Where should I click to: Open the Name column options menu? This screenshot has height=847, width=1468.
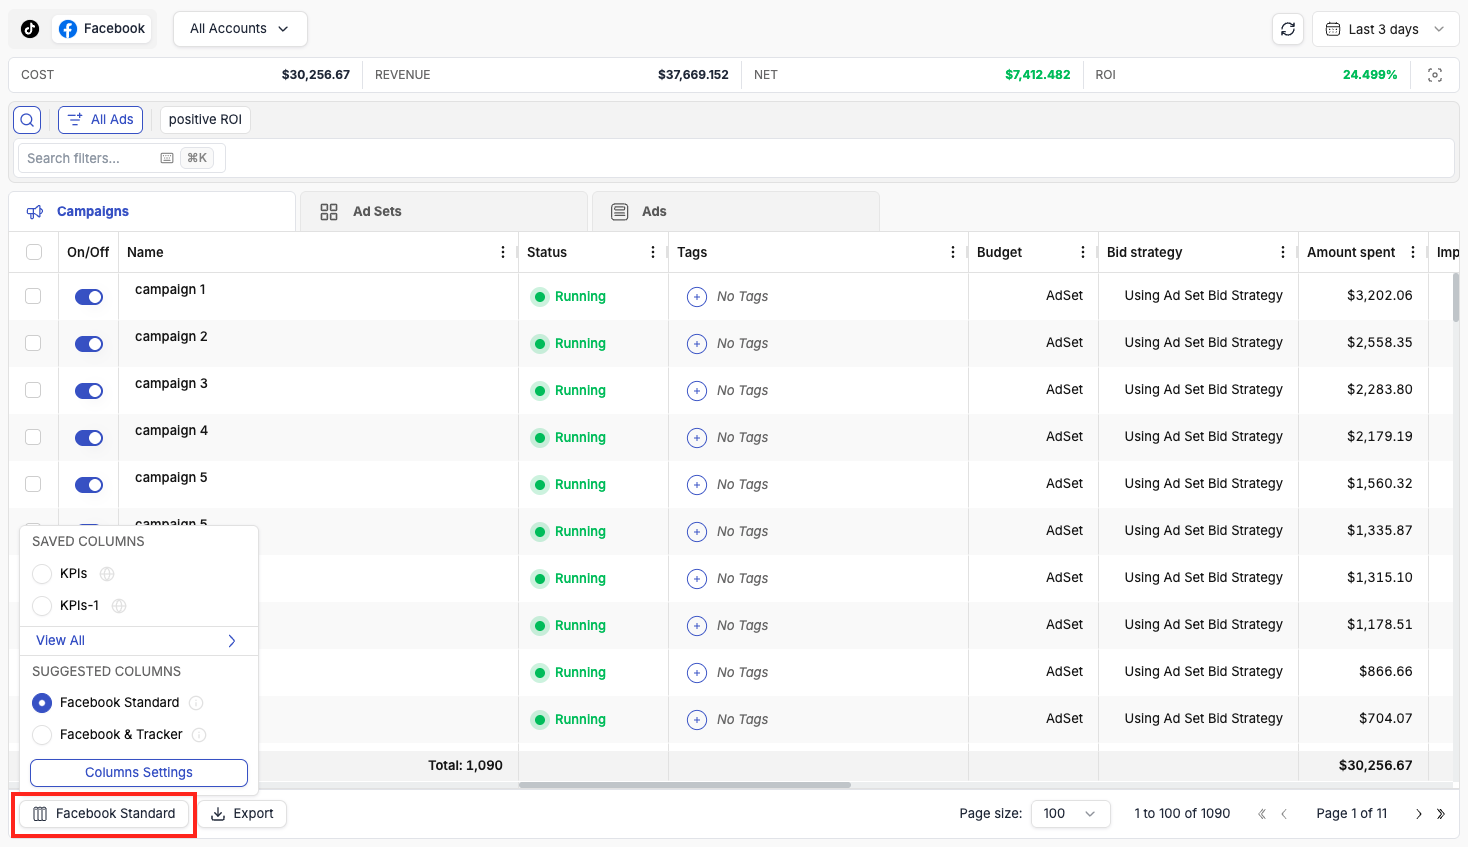pyautogui.click(x=503, y=252)
